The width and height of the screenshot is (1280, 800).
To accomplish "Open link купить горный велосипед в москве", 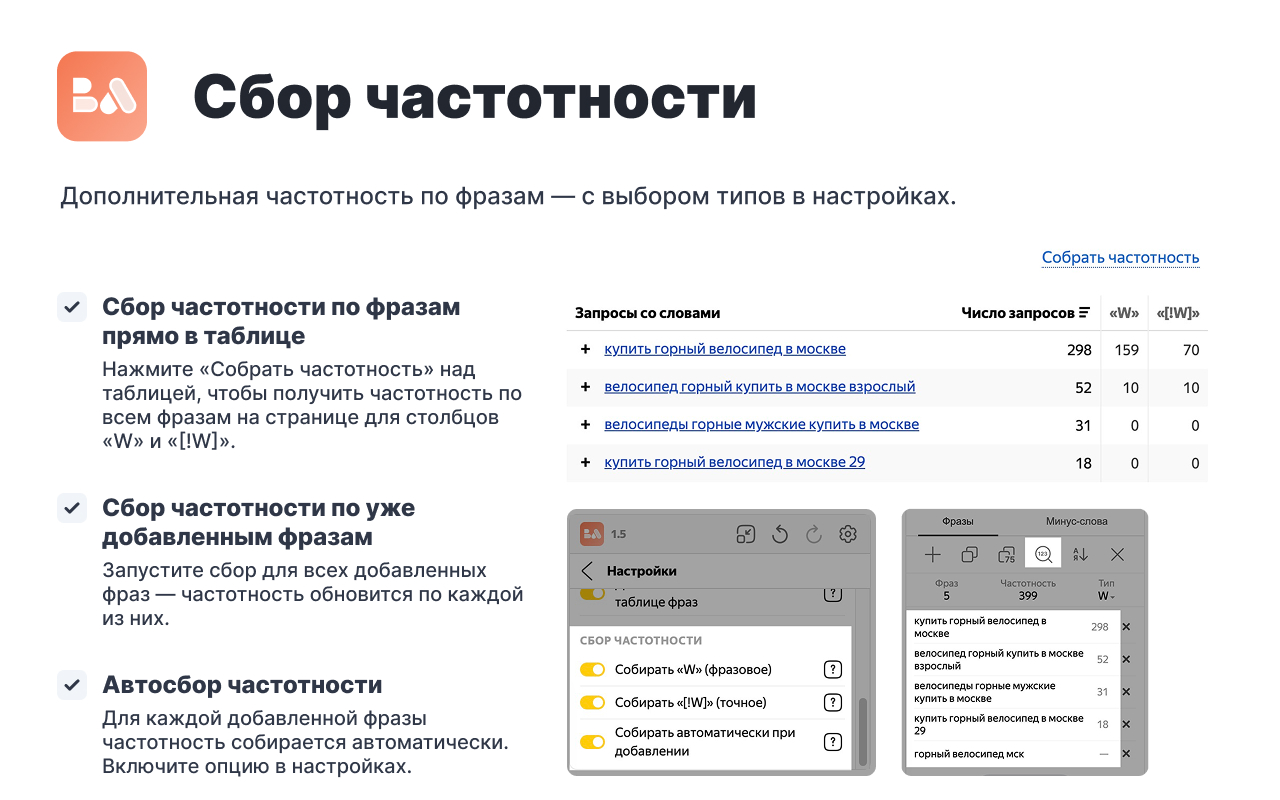I will coord(725,349).
